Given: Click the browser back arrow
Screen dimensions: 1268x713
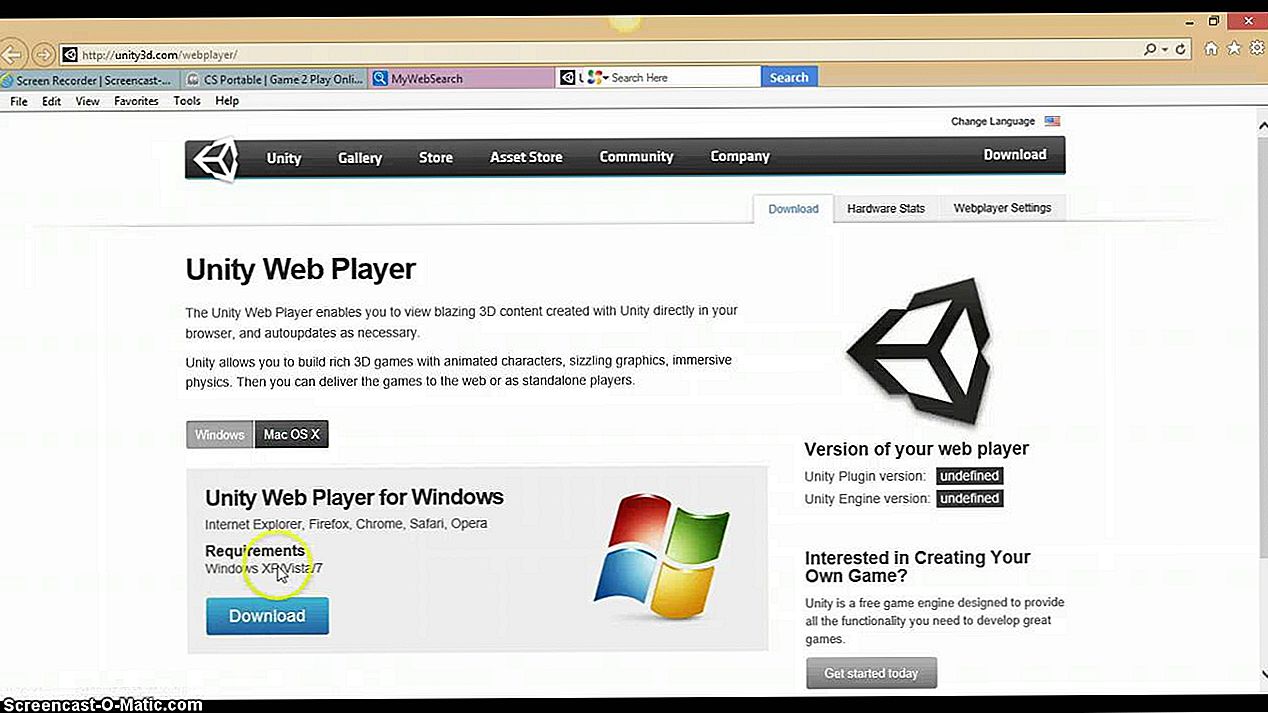Looking at the screenshot, I should click(11, 54).
